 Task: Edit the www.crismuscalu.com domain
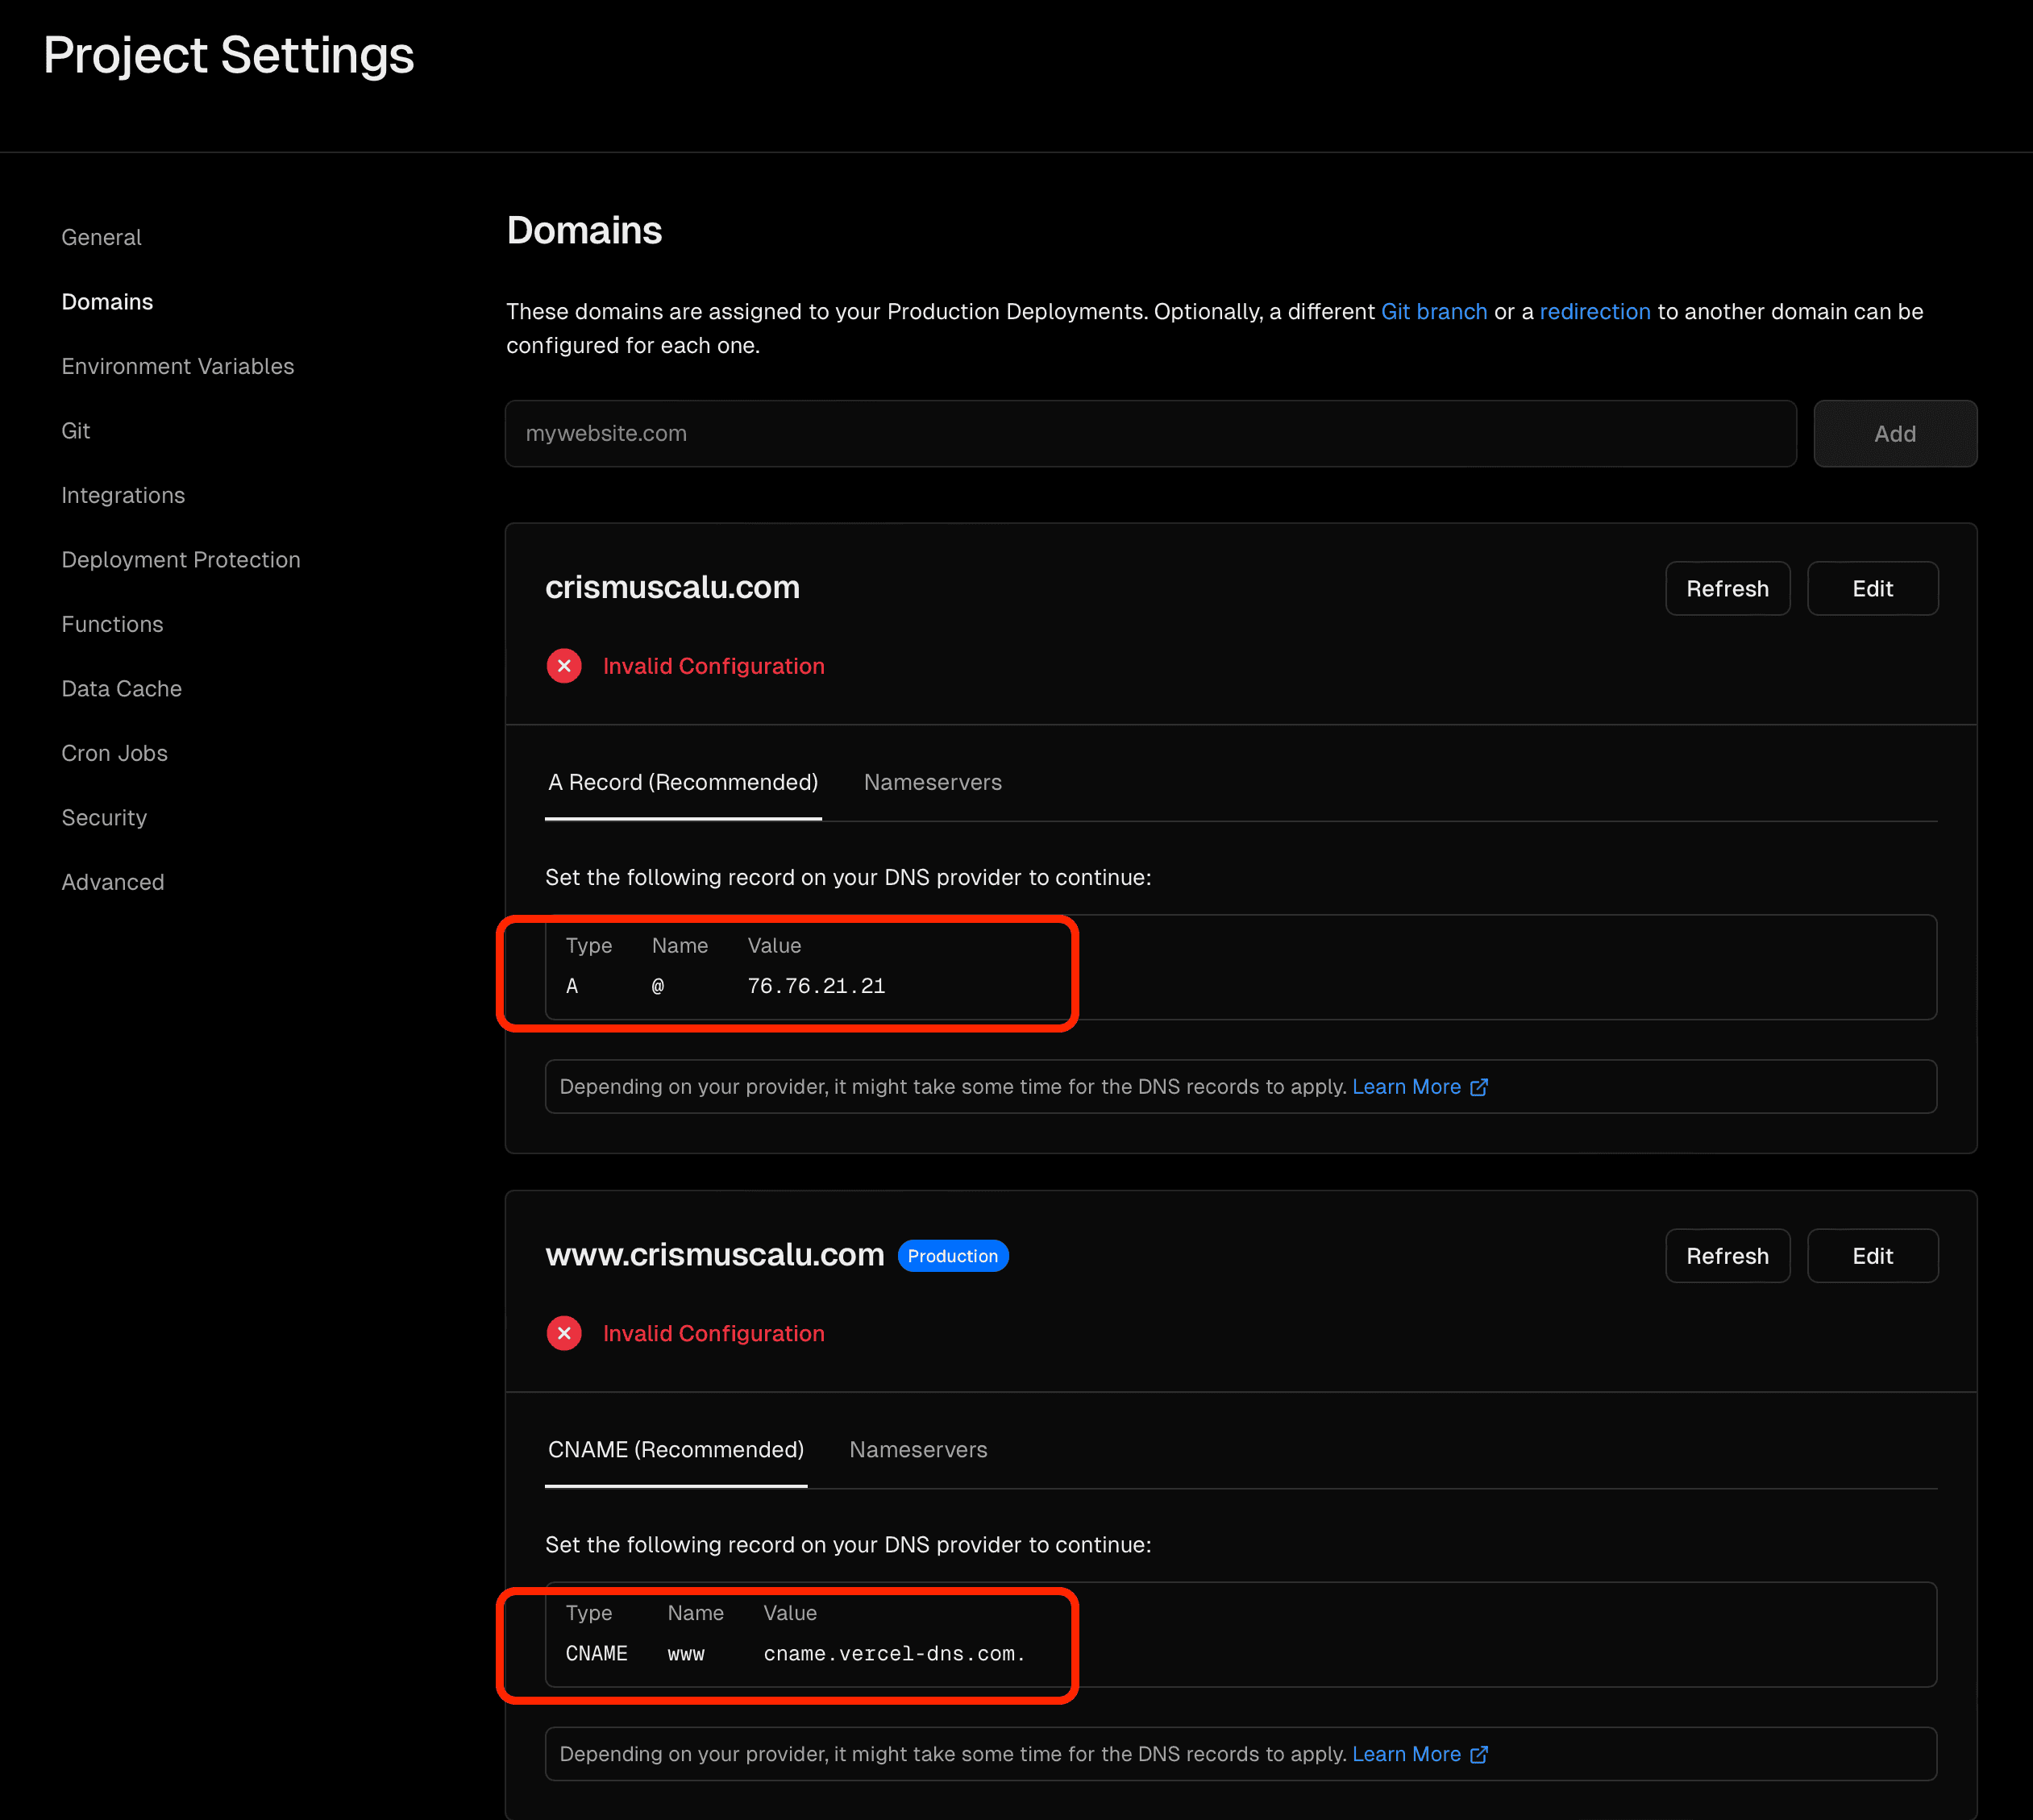[x=1872, y=1256]
